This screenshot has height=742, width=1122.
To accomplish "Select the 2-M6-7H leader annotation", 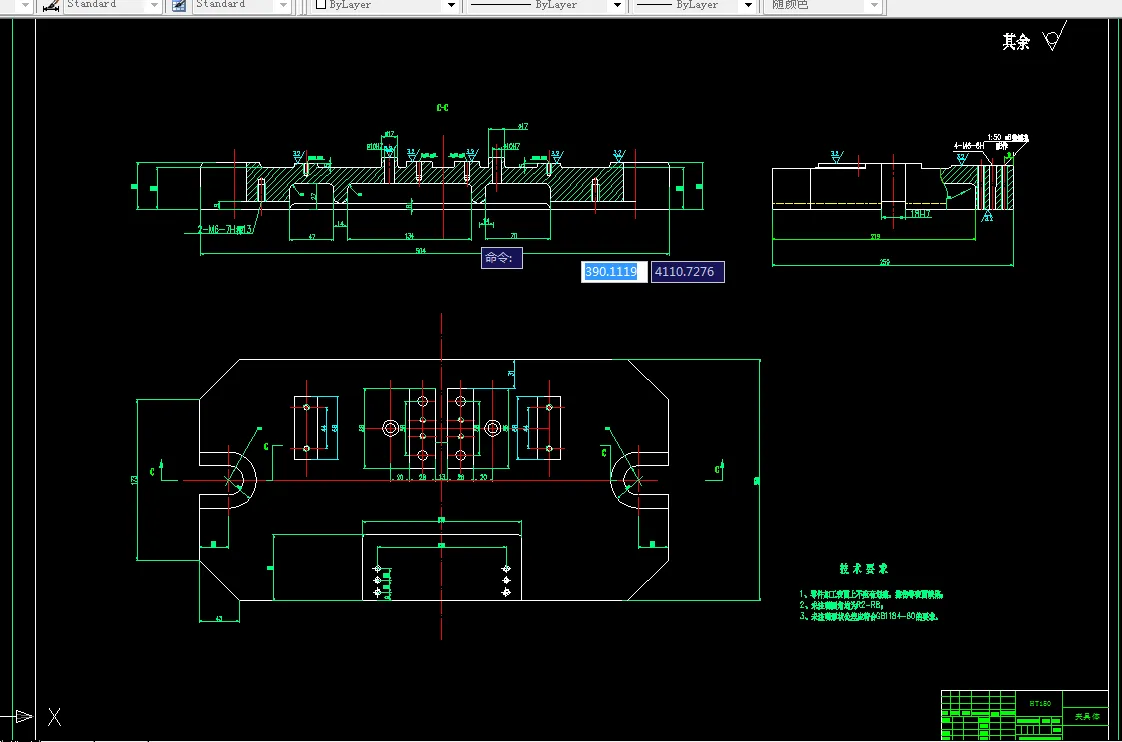I will (225, 230).
